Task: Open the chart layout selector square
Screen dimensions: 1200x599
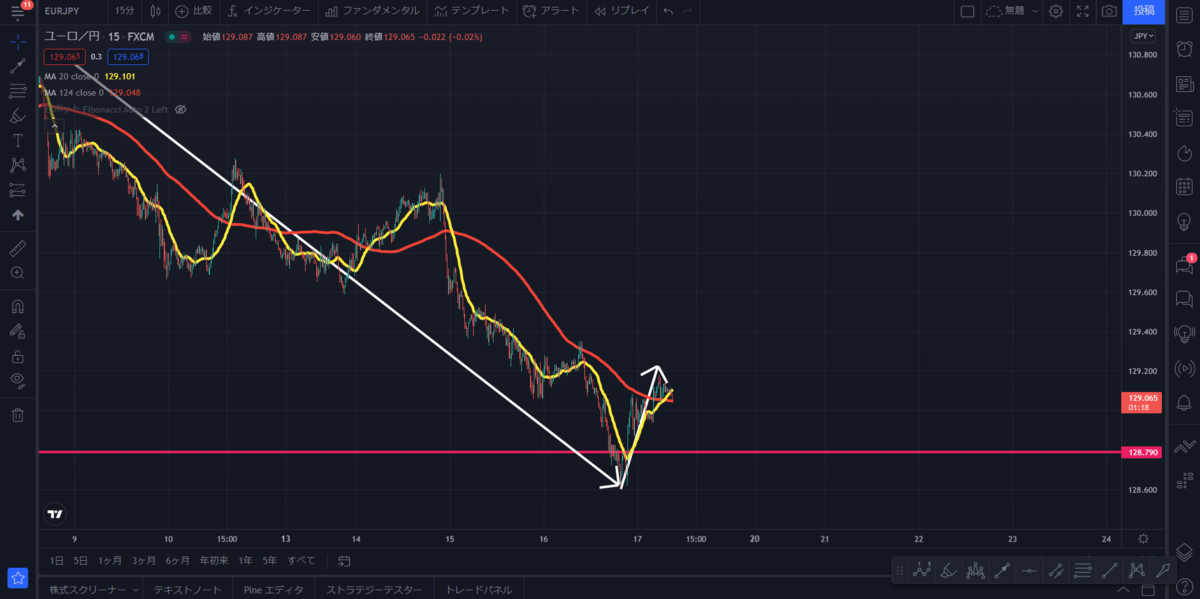Action: [x=967, y=11]
